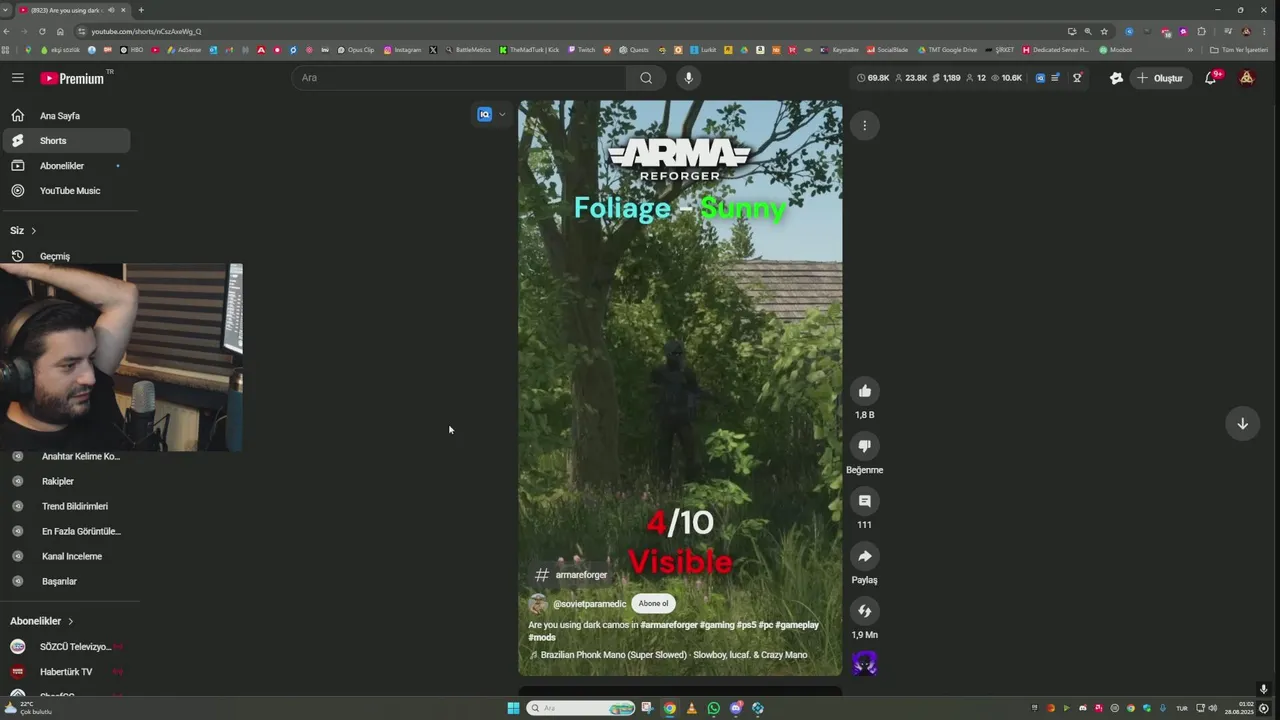Open the @sovietparamedic channel

pyautogui.click(x=590, y=604)
